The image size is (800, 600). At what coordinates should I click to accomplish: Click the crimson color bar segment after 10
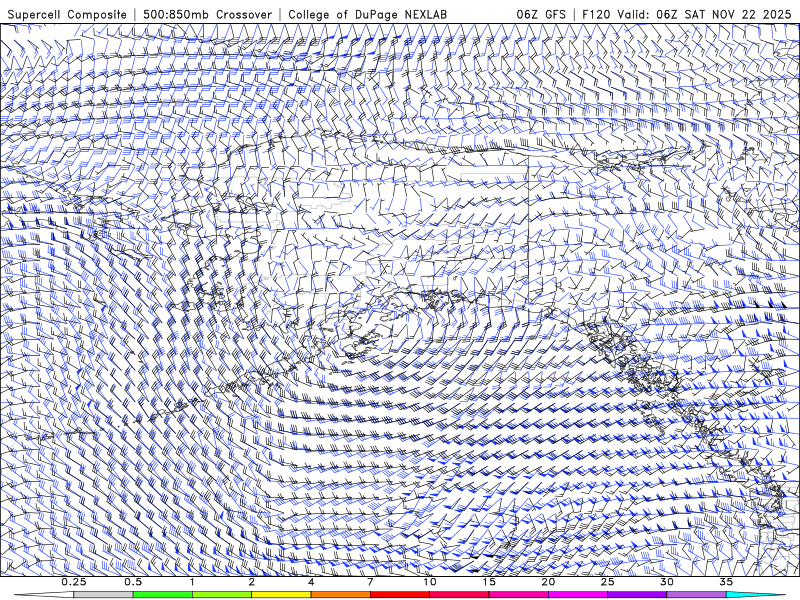coord(459,595)
